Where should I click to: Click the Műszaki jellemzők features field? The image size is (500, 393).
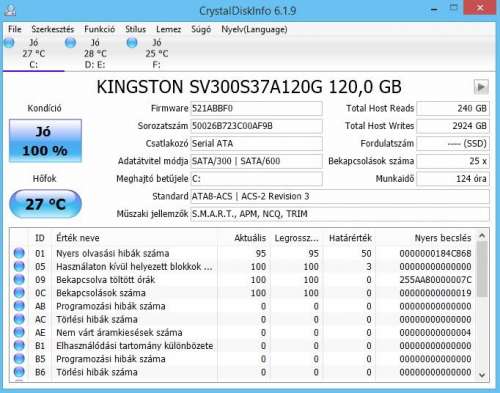click(x=340, y=214)
